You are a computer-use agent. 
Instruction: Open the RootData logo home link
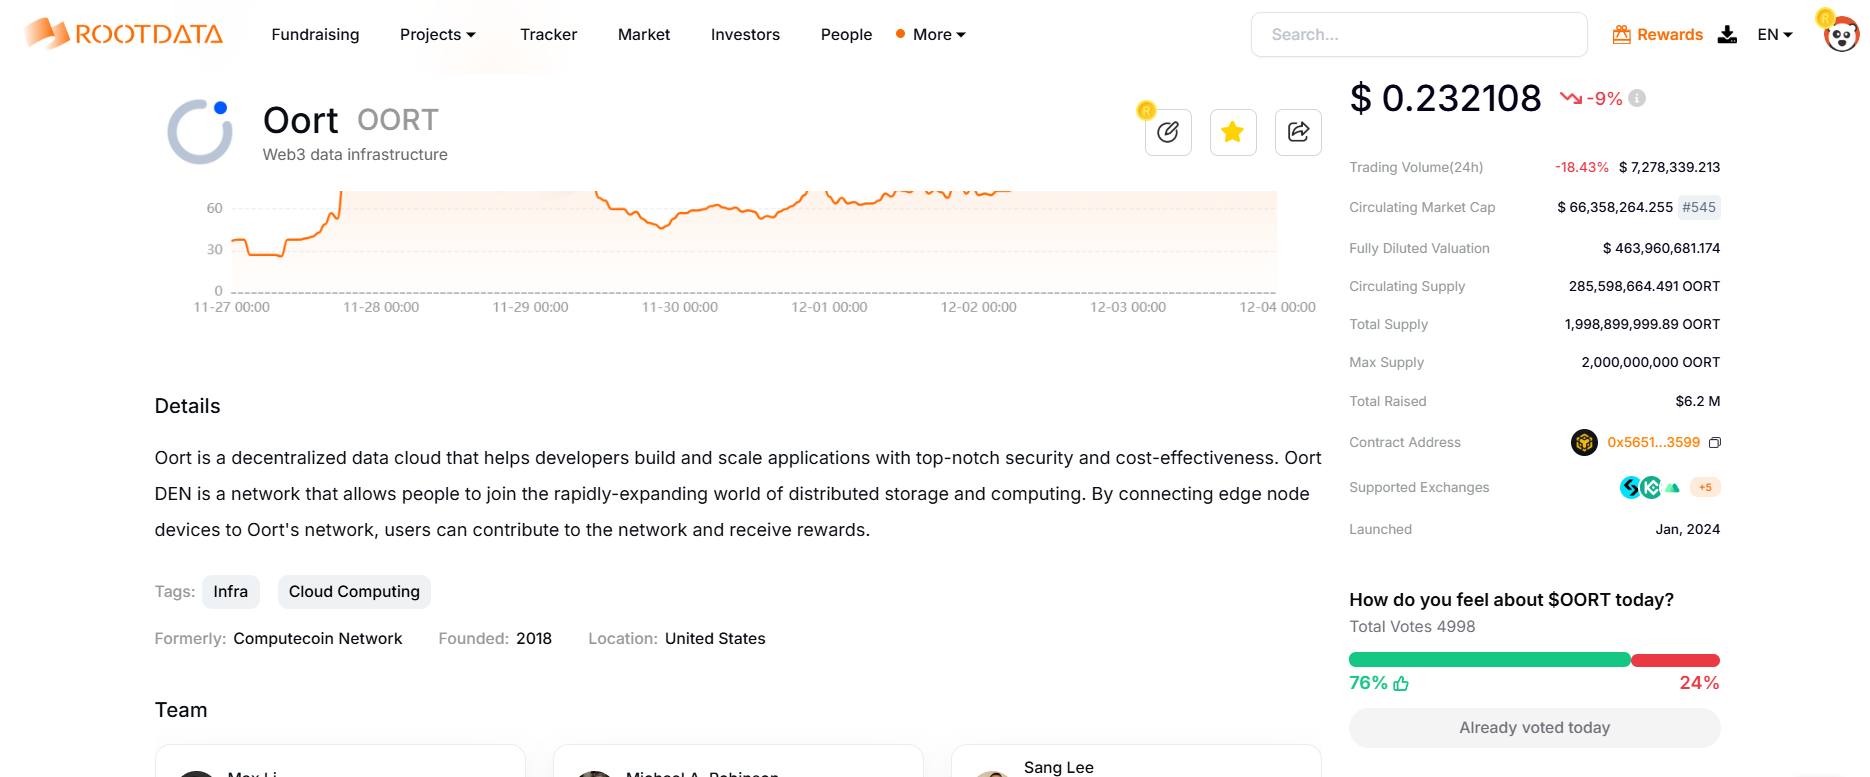tap(124, 34)
